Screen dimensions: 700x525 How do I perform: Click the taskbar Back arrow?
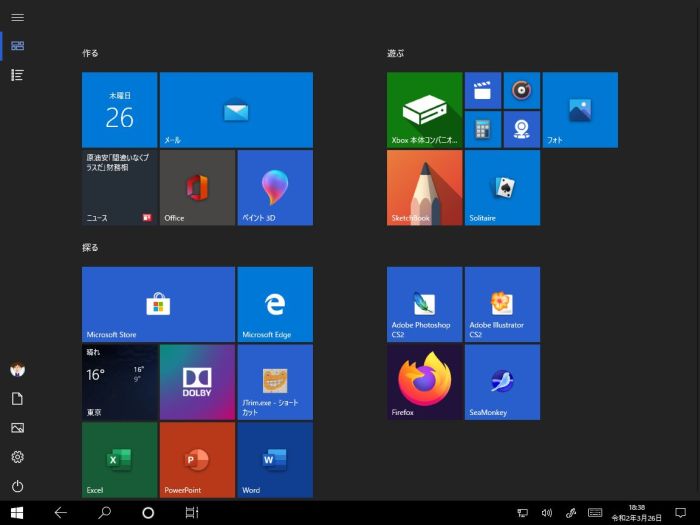coord(60,513)
